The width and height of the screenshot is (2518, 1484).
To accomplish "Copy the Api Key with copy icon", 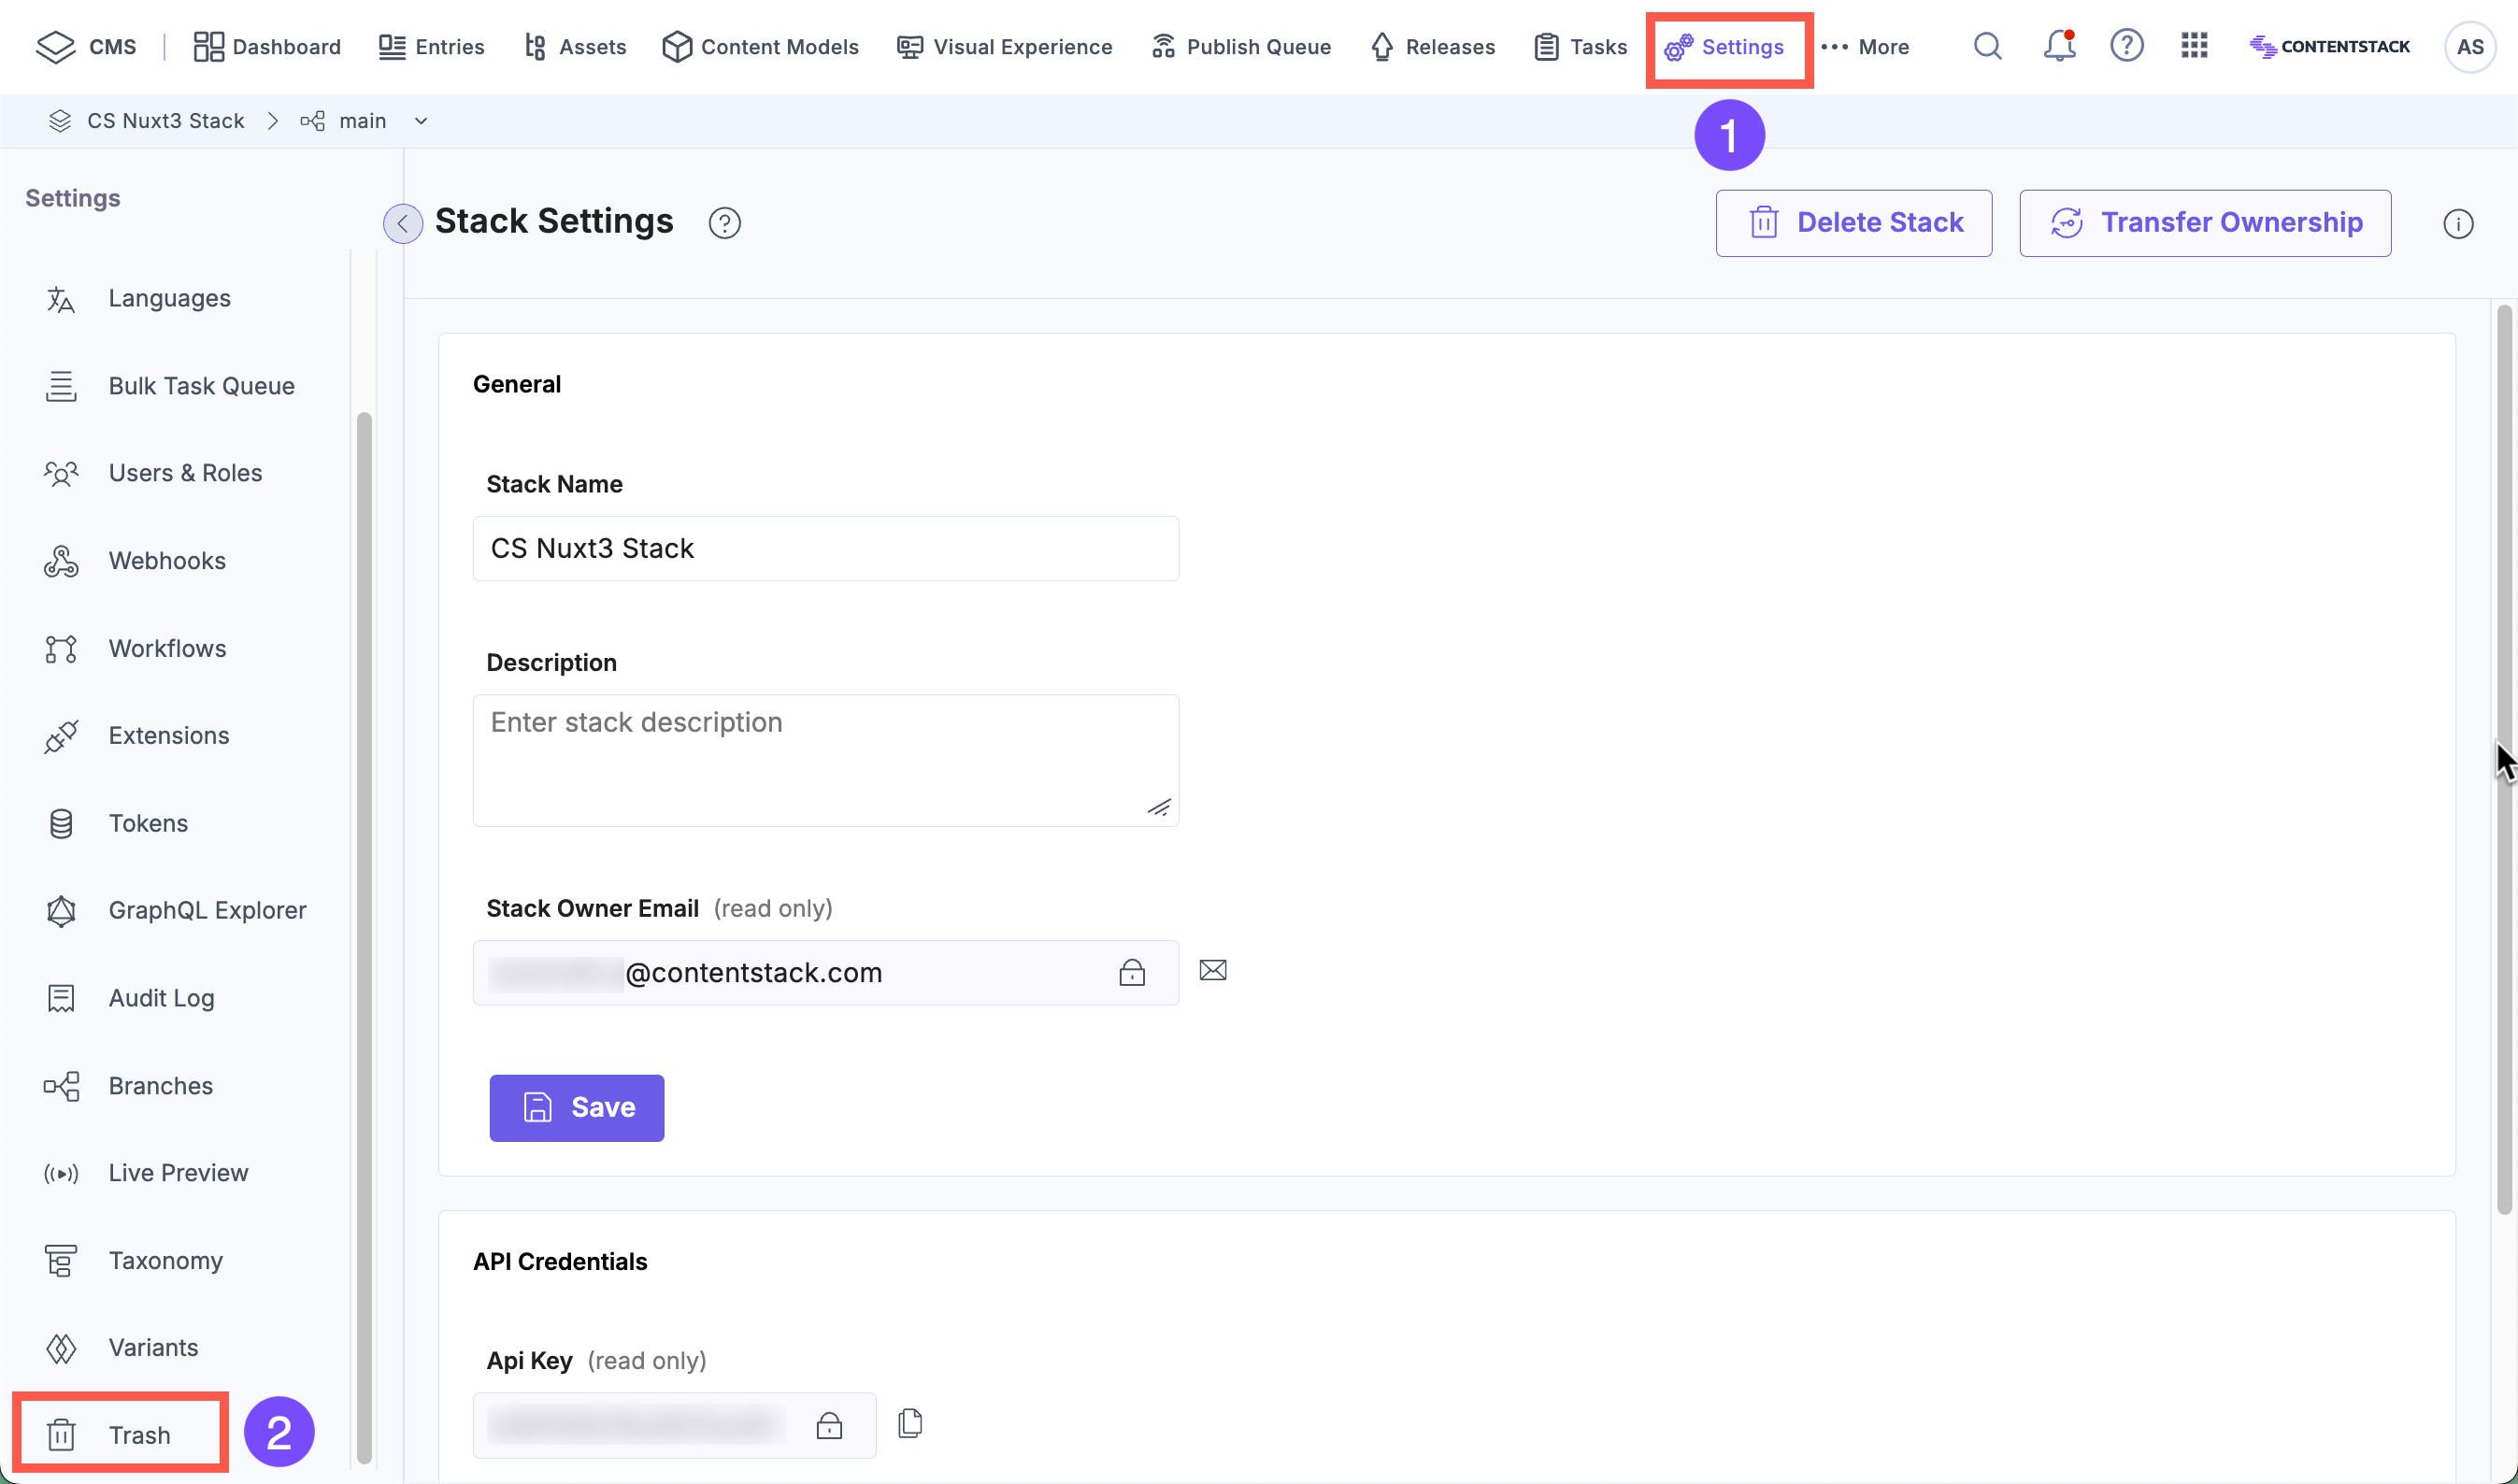I will point(910,1423).
